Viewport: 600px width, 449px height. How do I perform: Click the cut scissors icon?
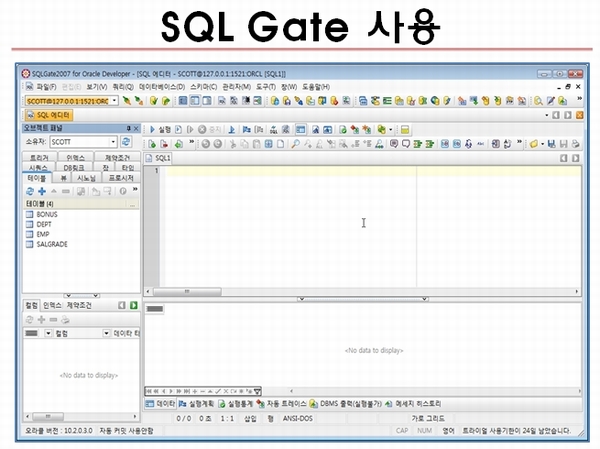pos(232,144)
